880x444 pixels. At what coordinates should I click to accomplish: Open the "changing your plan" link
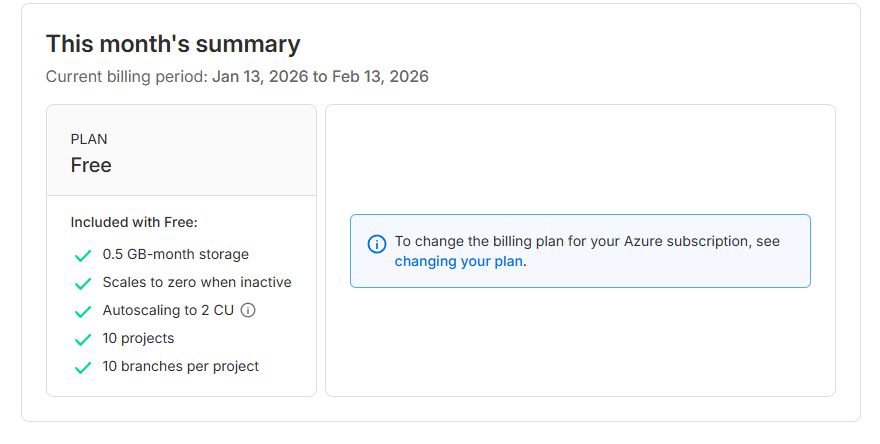click(459, 261)
